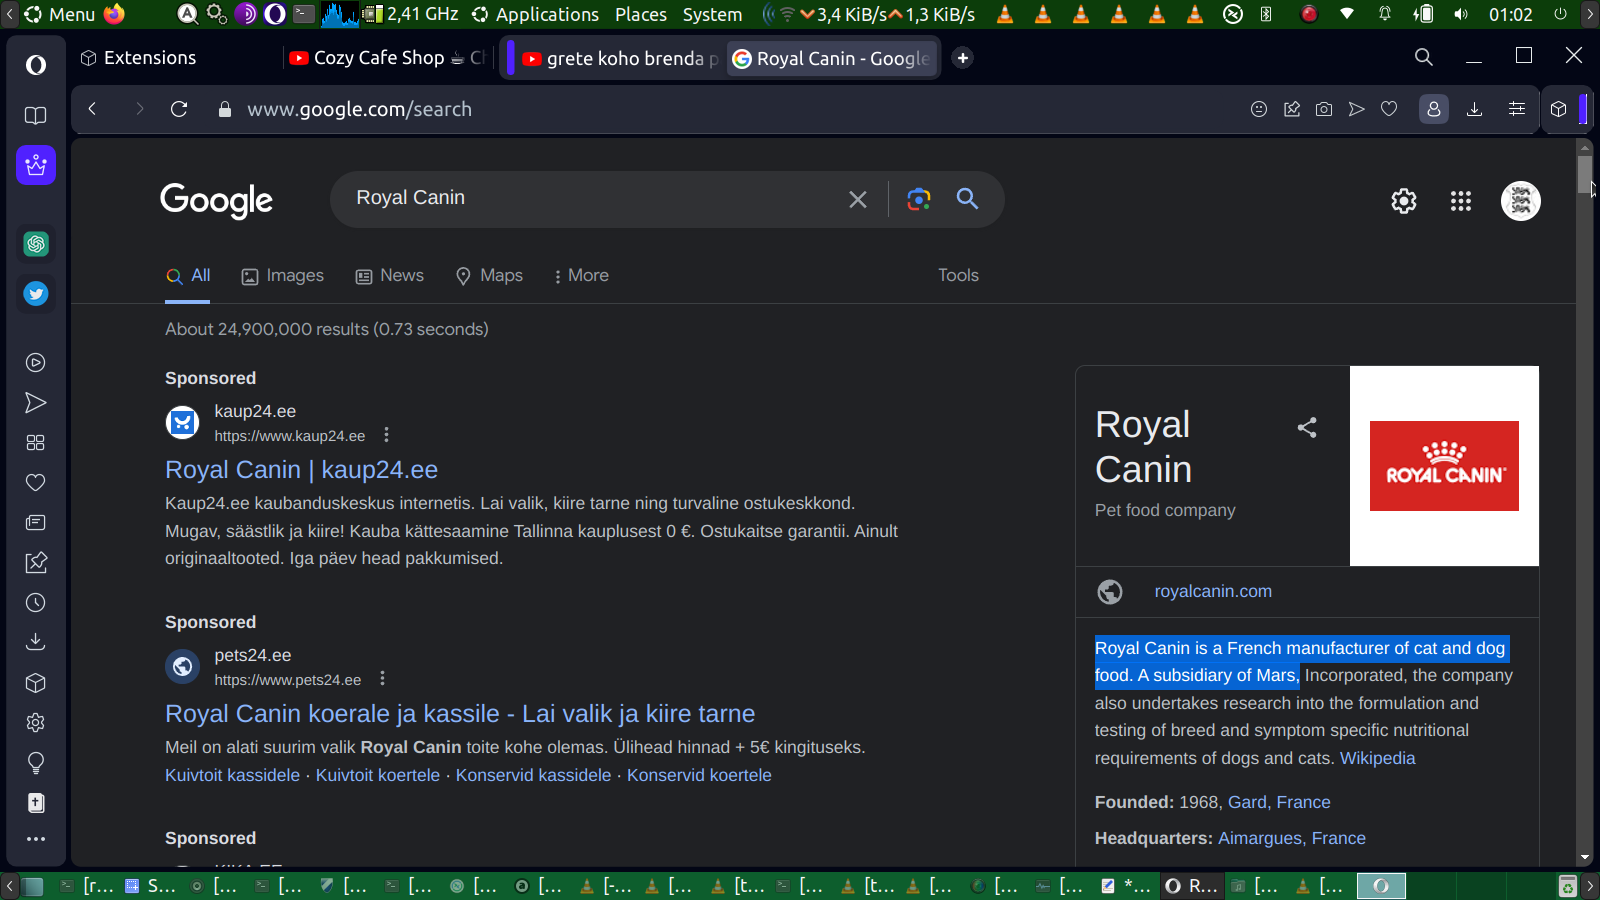Open the Twitter sidebar panel
This screenshot has height=900, width=1600.
coord(36,294)
